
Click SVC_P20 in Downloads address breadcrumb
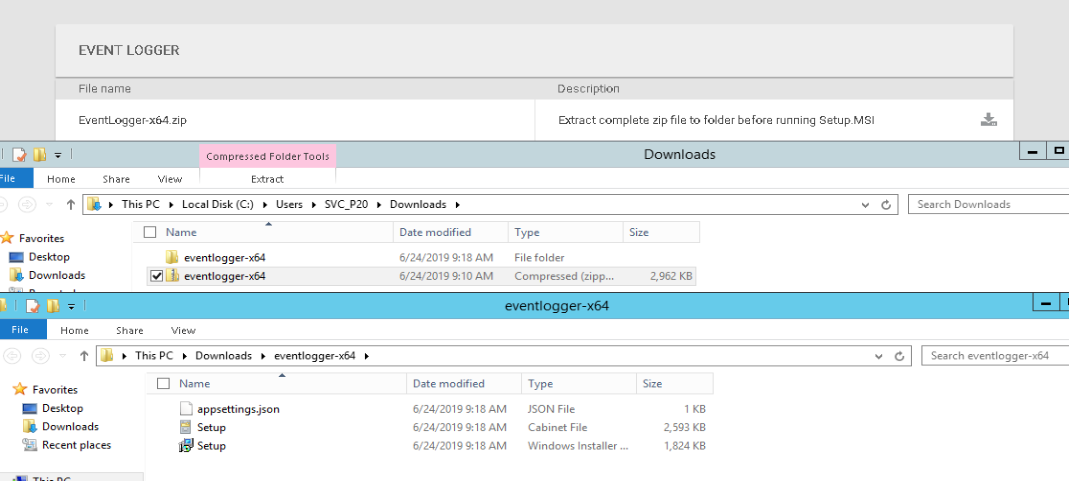[x=346, y=204]
